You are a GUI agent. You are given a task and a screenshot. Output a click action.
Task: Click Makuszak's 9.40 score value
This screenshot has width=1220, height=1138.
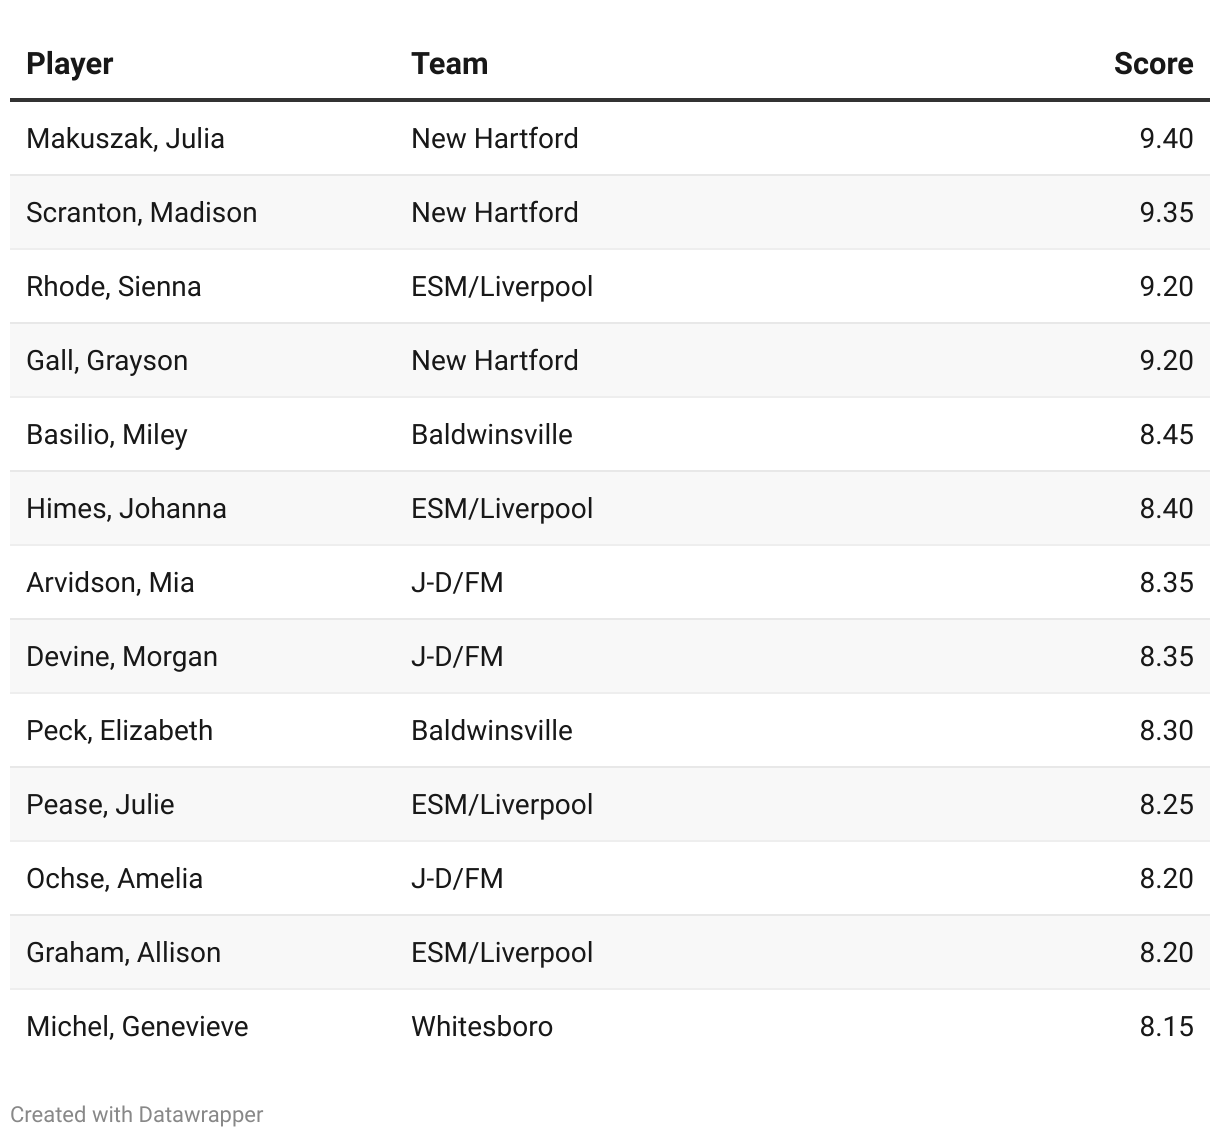pos(1166,138)
